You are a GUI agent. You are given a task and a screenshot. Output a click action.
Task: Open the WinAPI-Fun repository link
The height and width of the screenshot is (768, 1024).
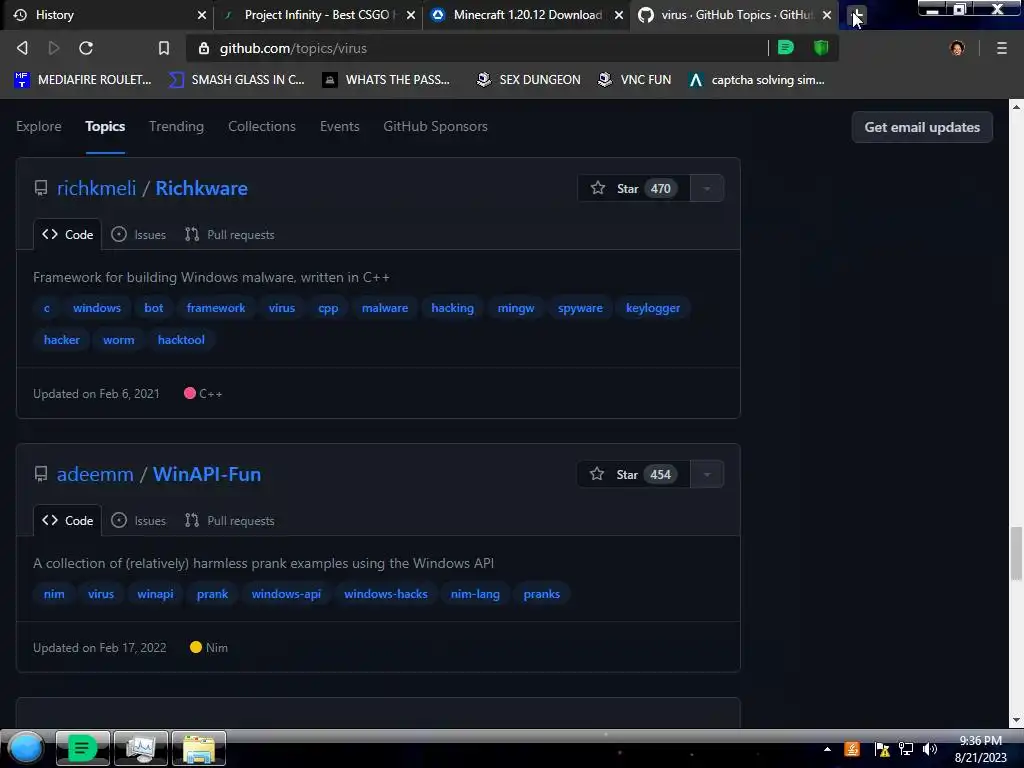tap(207, 474)
